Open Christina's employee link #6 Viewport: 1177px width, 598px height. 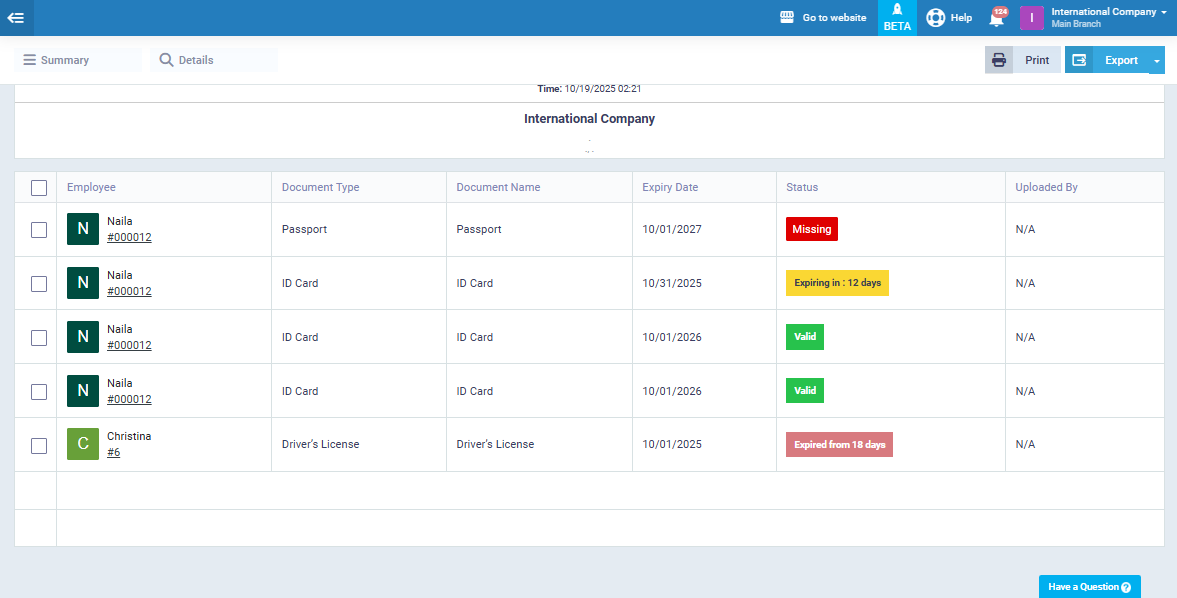click(114, 453)
